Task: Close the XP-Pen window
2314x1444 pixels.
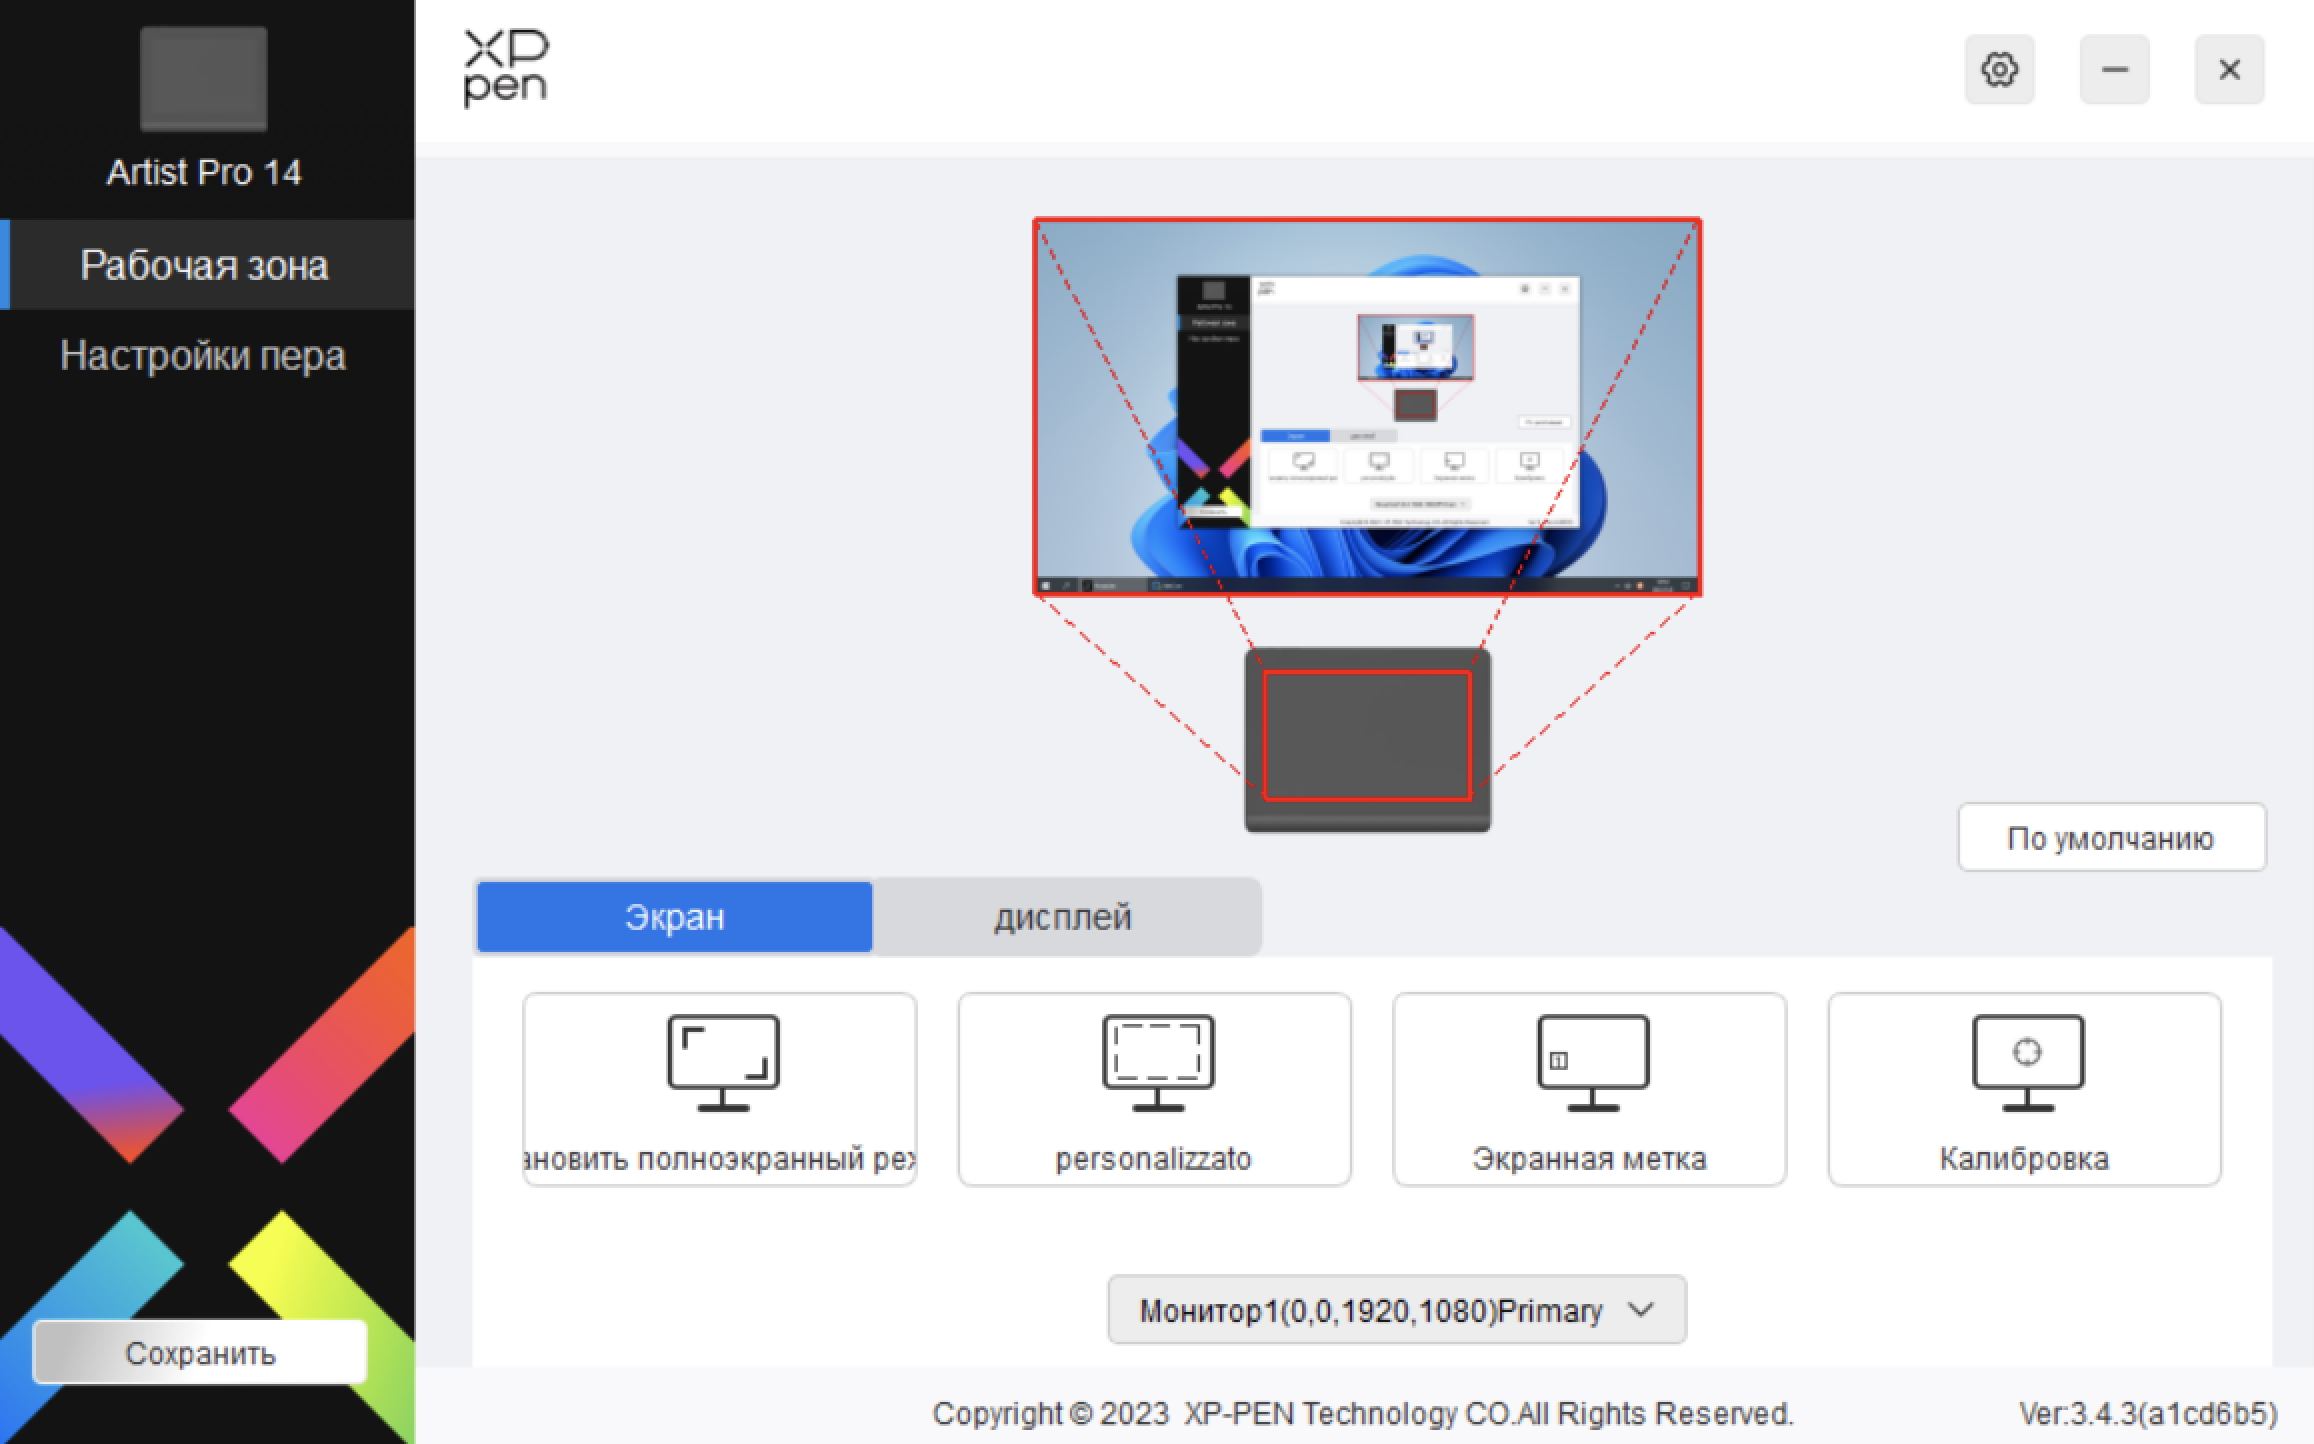Action: pyautogui.click(x=2230, y=70)
